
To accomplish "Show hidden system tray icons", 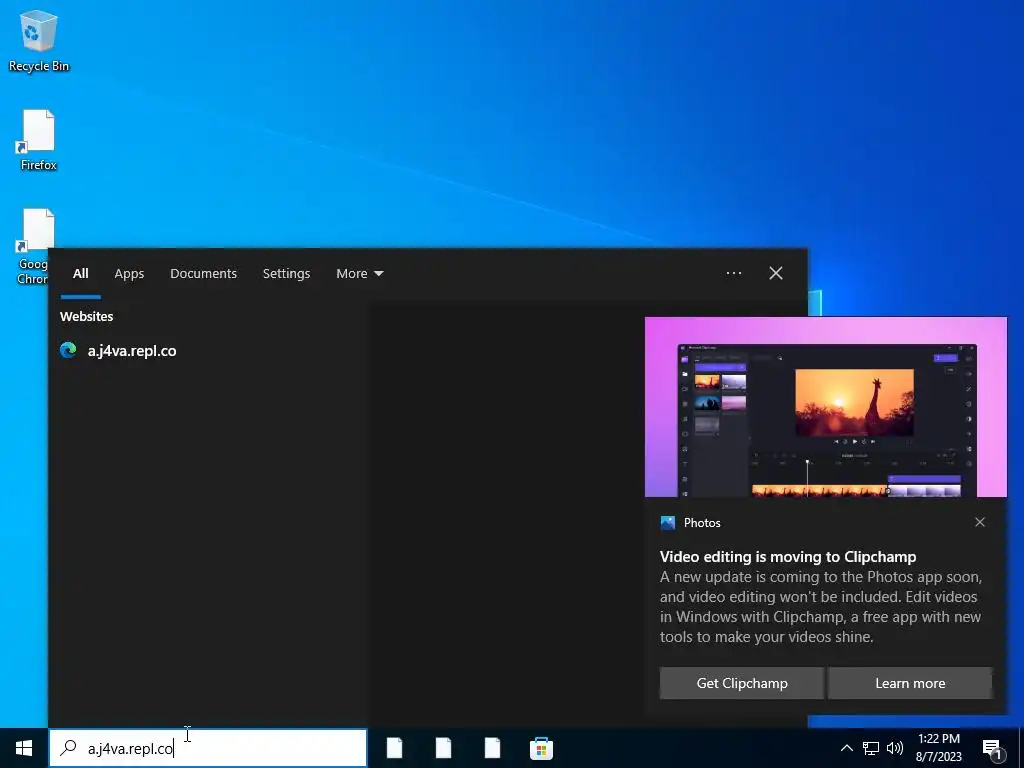I will pos(846,748).
